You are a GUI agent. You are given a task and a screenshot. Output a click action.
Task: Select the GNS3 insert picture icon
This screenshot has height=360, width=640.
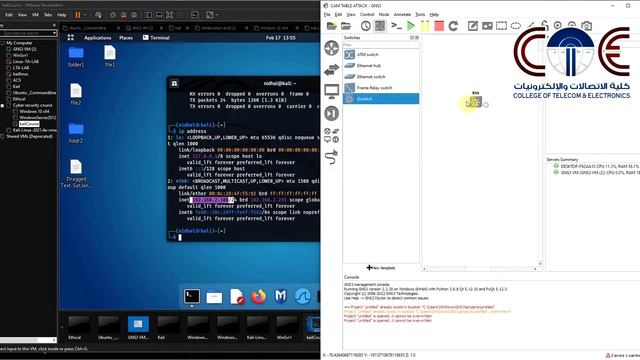487,26
